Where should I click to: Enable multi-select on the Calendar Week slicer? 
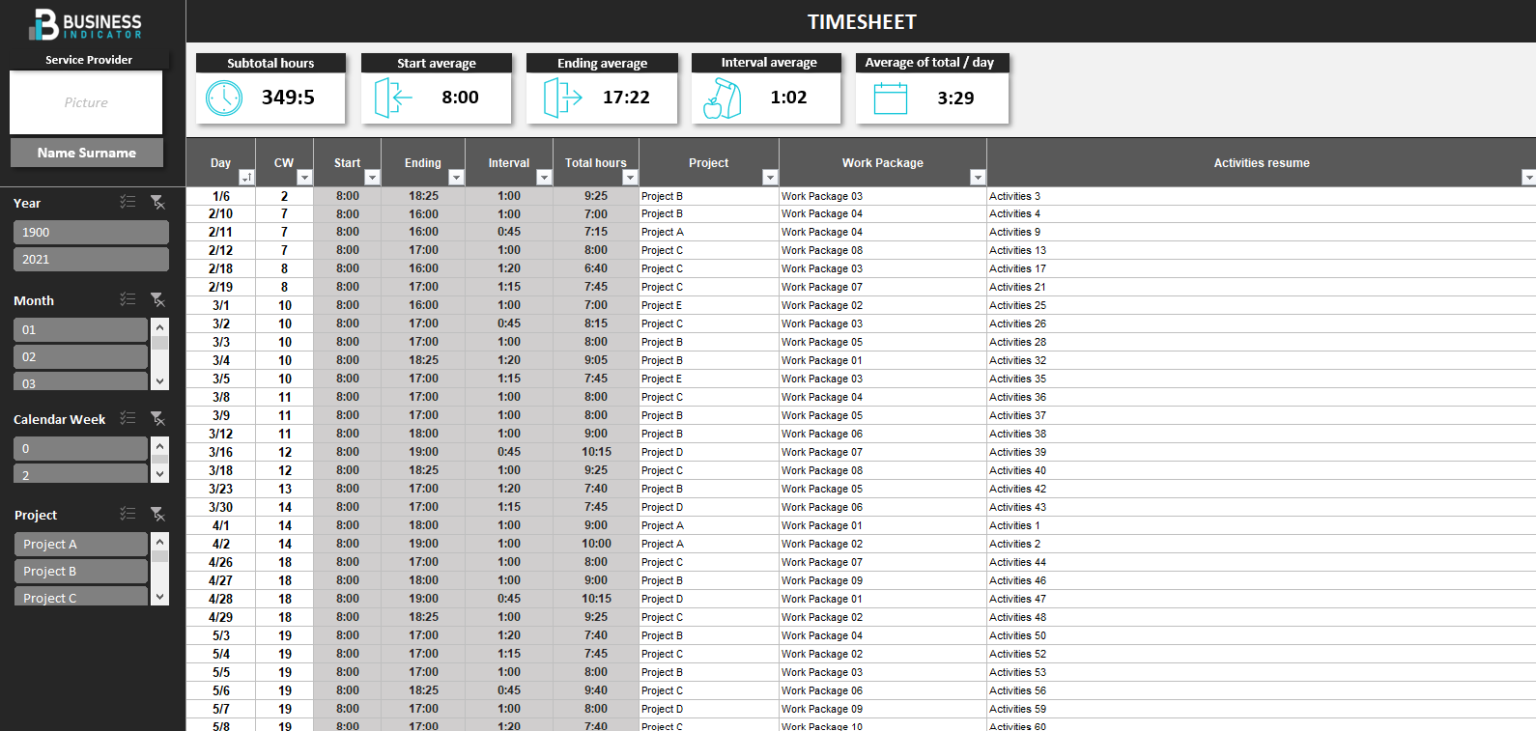[x=128, y=419]
